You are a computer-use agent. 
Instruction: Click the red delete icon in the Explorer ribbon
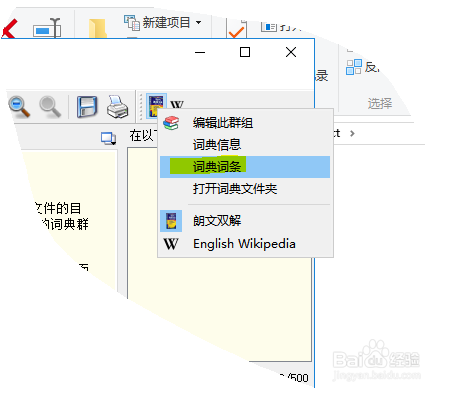pyautogui.click(x=9, y=29)
